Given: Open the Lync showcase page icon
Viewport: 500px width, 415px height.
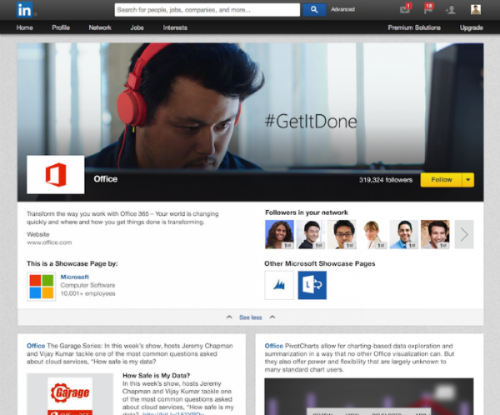Looking at the screenshot, I should (312, 285).
